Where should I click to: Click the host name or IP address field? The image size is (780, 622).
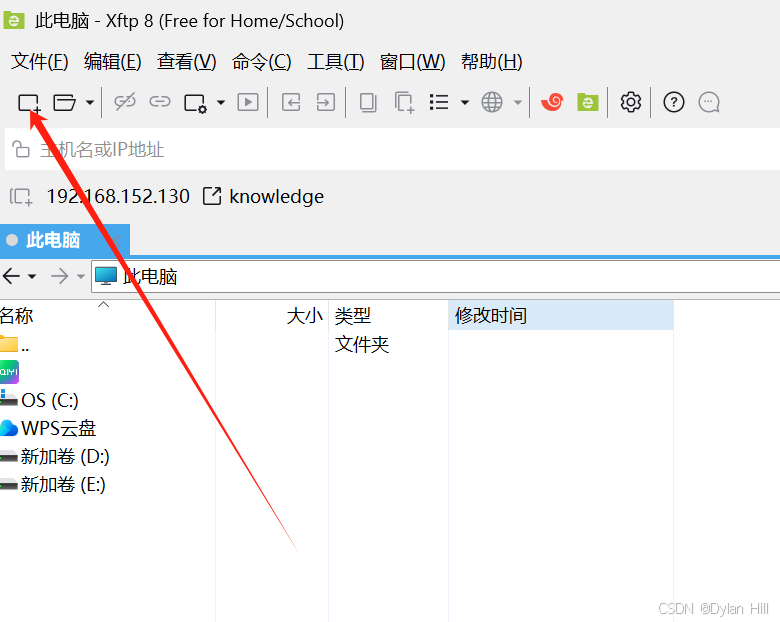[393, 149]
